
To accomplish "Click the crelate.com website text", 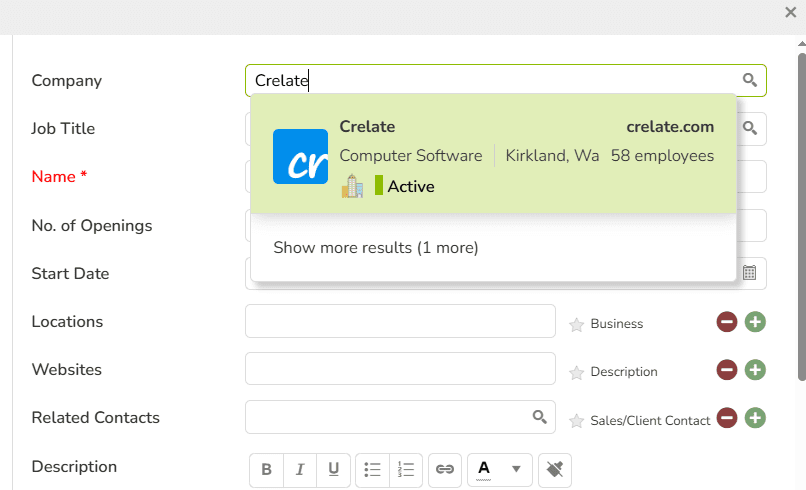I will click(670, 126).
